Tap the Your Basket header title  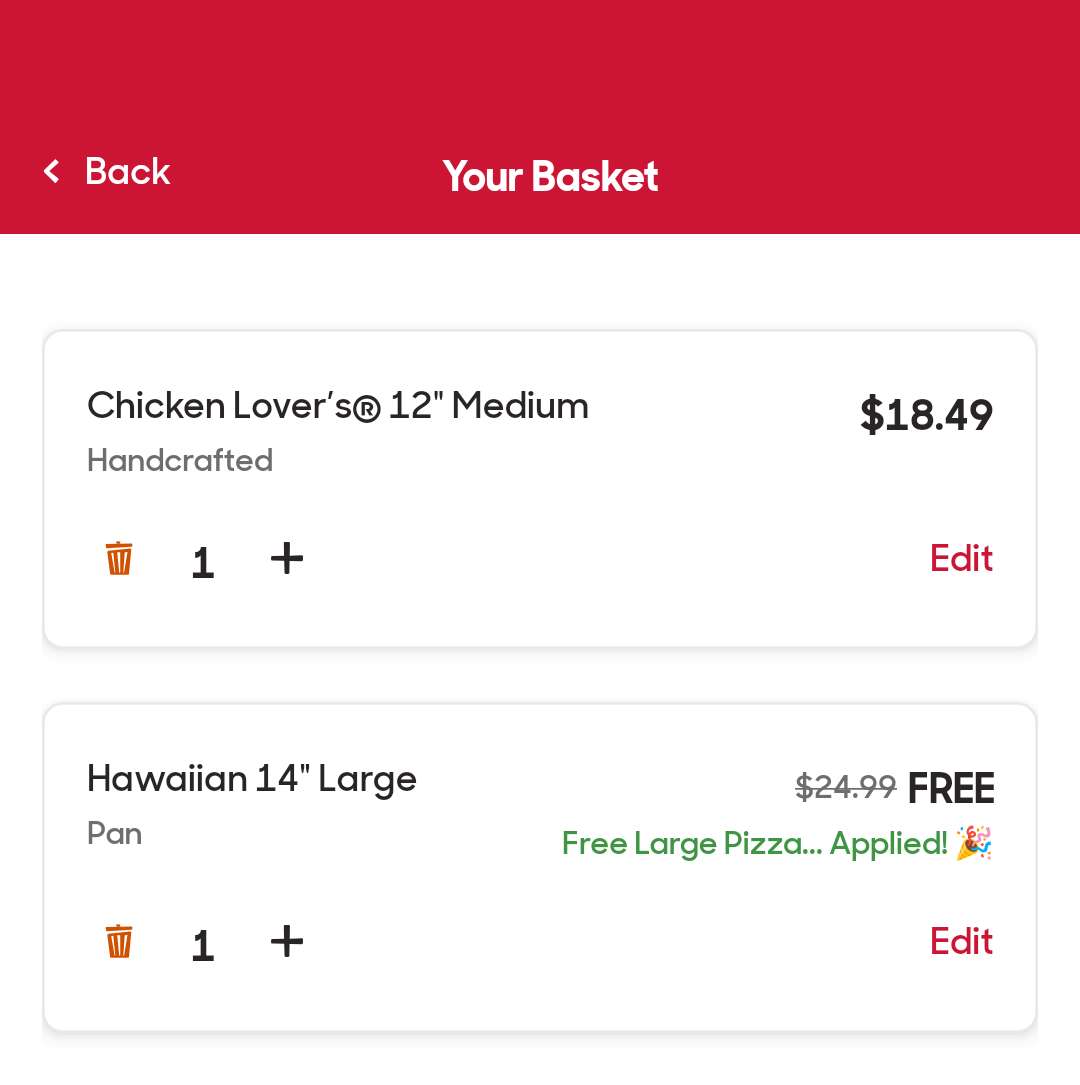(x=550, y=177)
